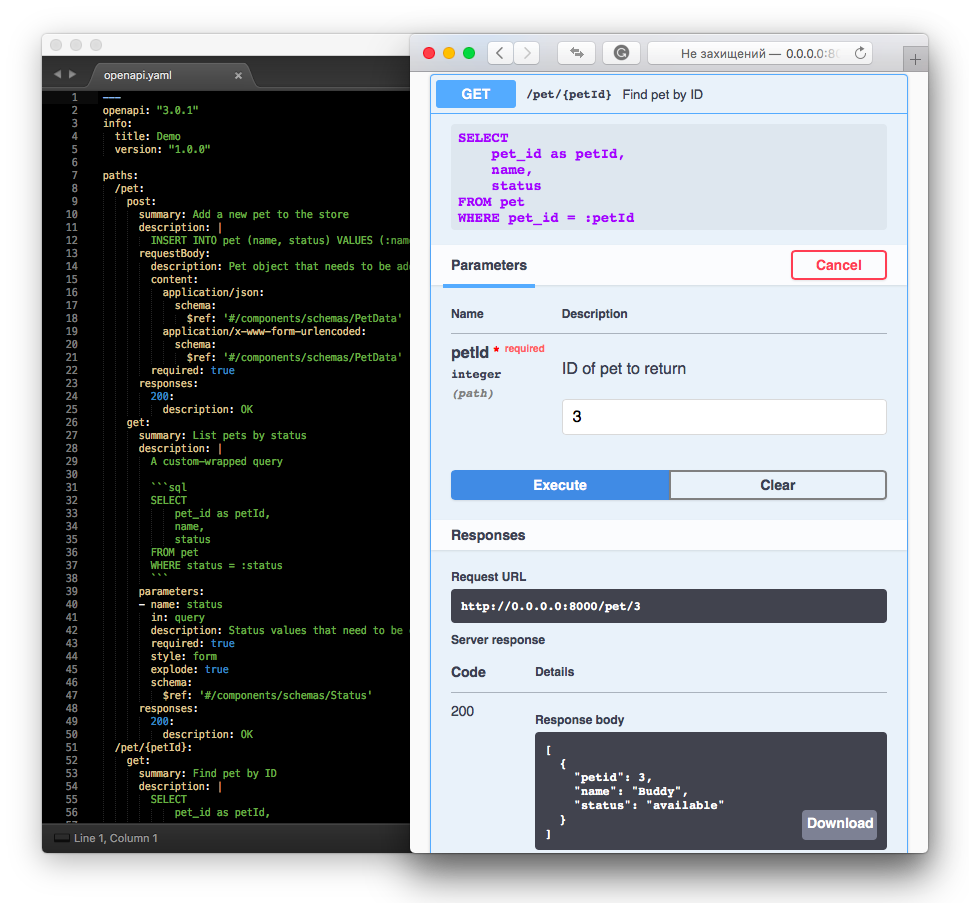Image resolution: width=969 pixels, height=903 pixels.
Task: Go to previous tab arrow in editor
Action: coord(57,74)
